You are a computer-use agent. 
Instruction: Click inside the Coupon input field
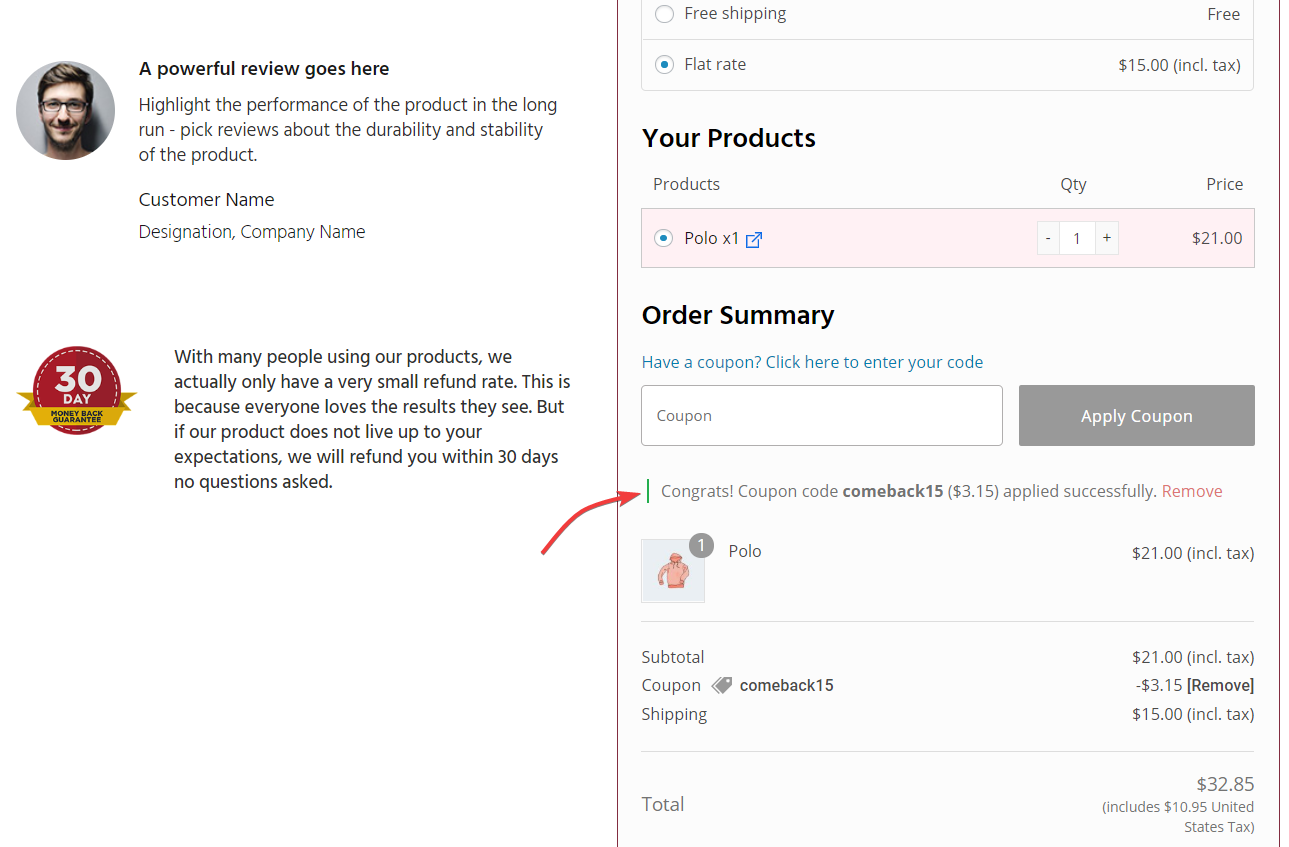[x=821, y=415]
